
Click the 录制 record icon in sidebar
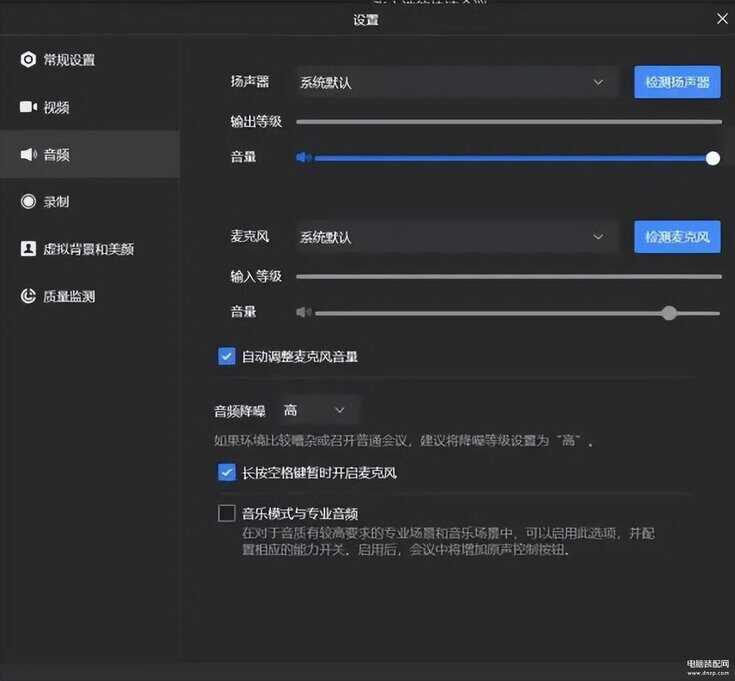pos(28,202)
